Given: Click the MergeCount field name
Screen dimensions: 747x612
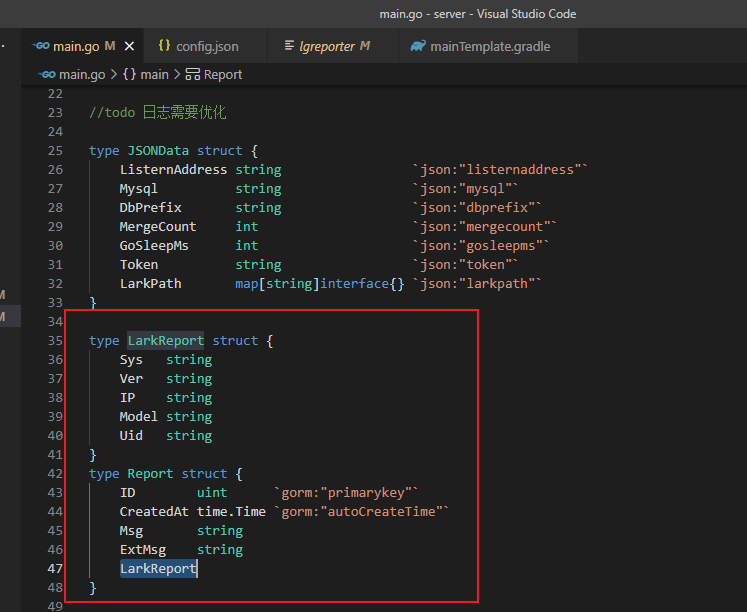Looking at the screenshot, I should (158, 227).
